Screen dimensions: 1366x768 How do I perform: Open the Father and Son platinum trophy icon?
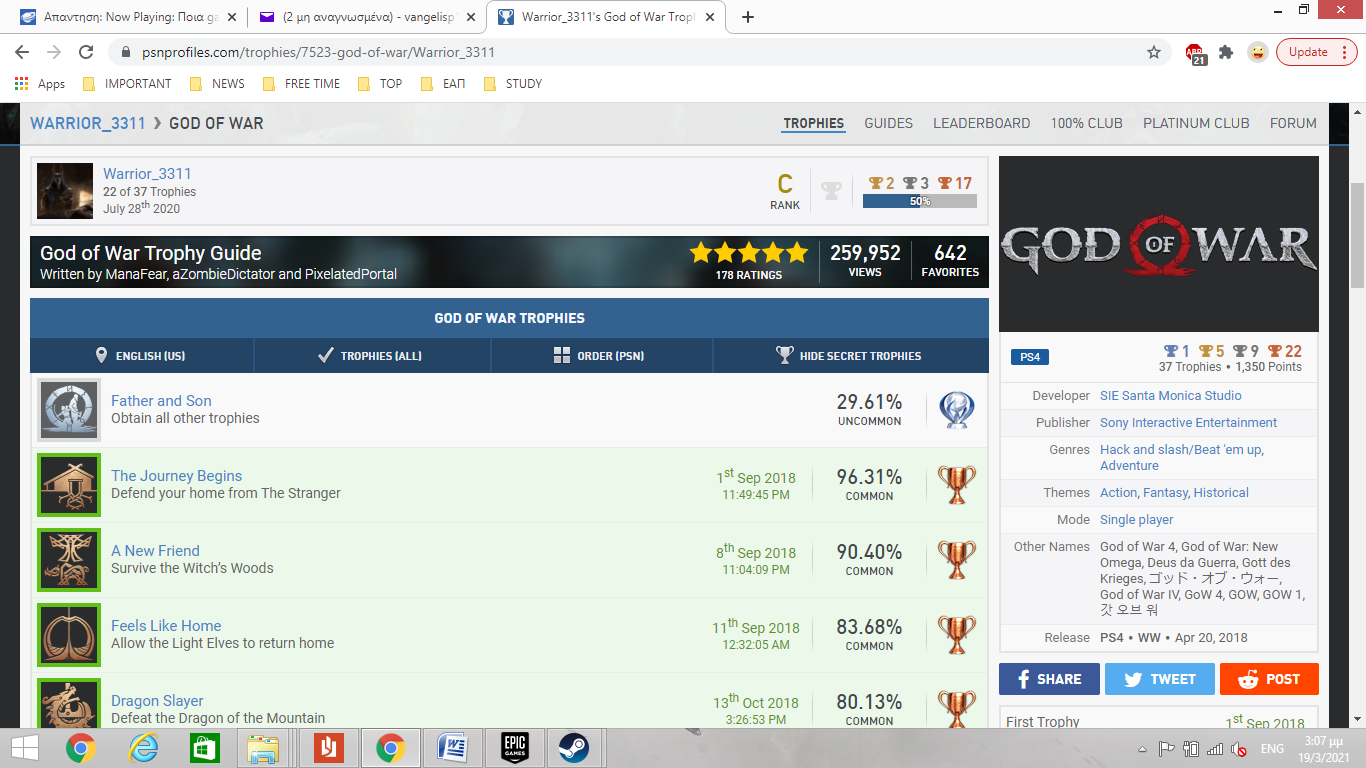69,410
